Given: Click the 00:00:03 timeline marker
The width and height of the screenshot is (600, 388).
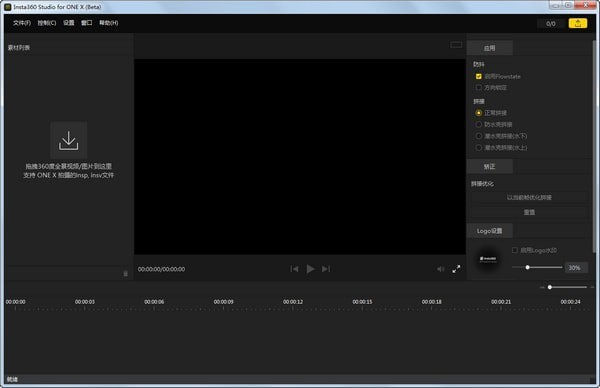Looking at the screenshot, I should [85, 302].
